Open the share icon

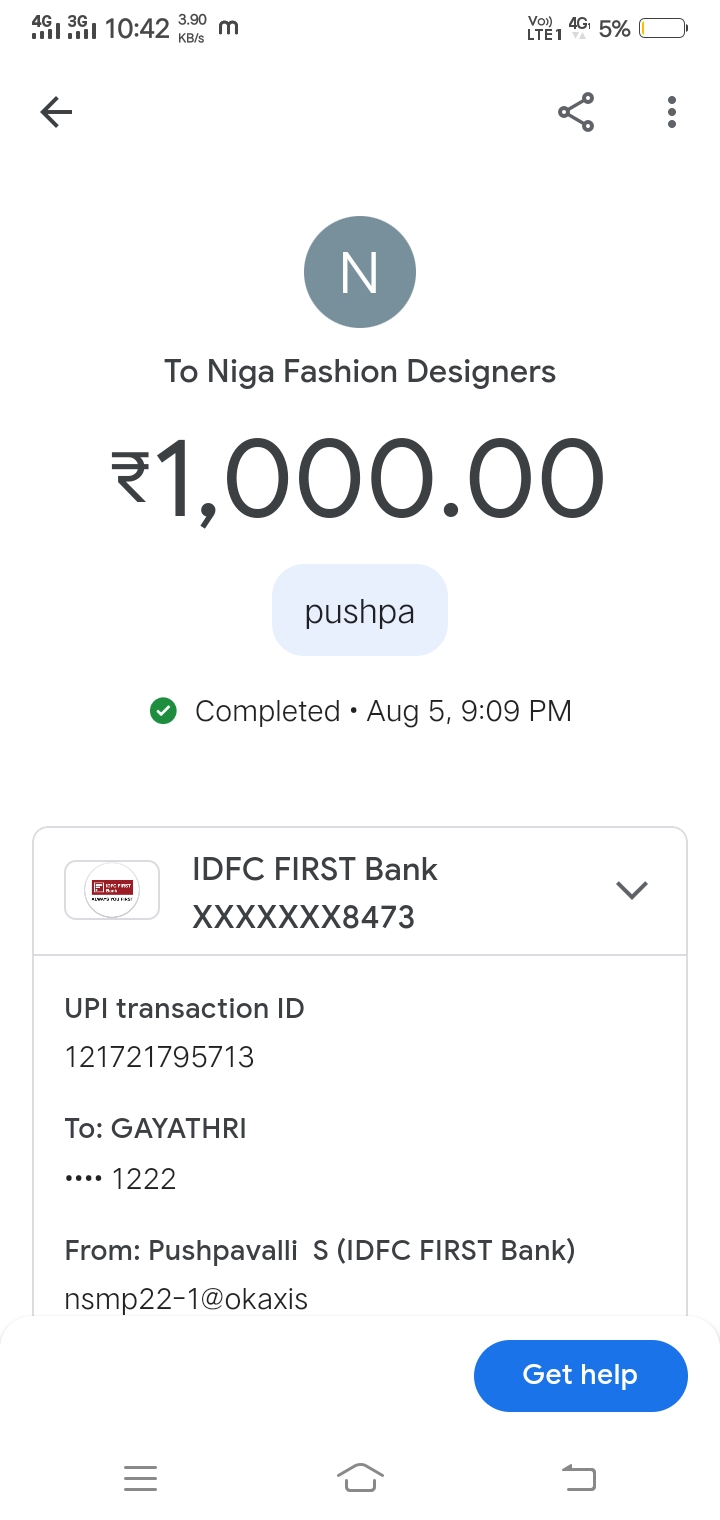tap(576, 112)
